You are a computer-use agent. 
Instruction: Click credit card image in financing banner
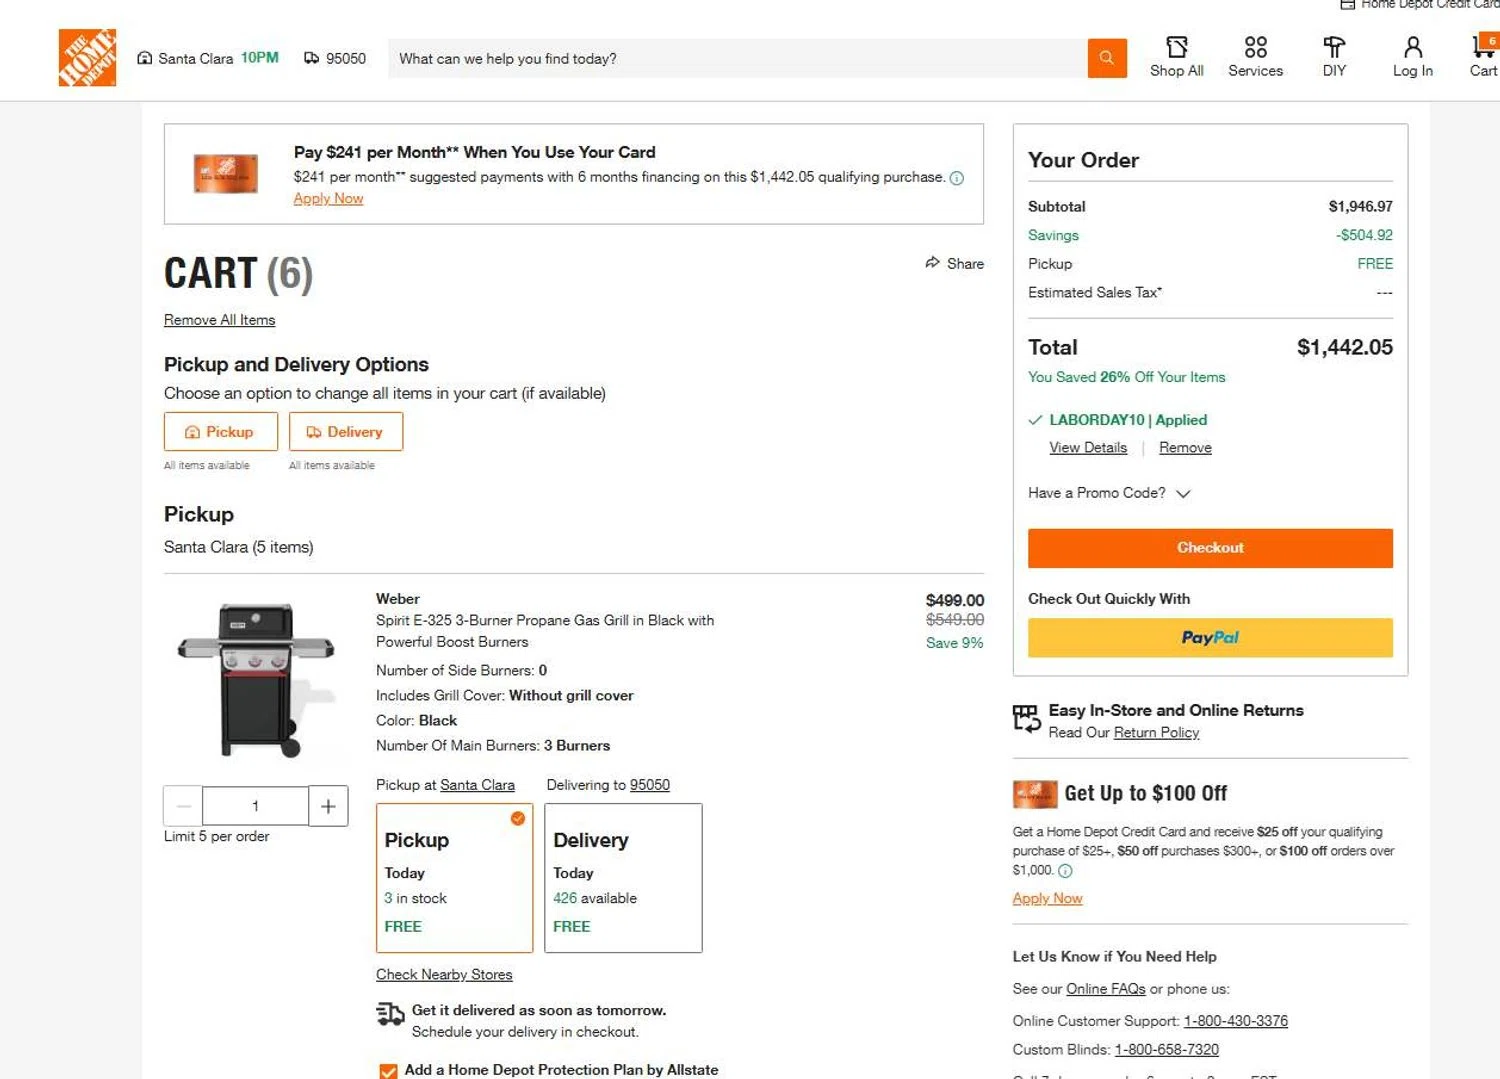point(225,174)
